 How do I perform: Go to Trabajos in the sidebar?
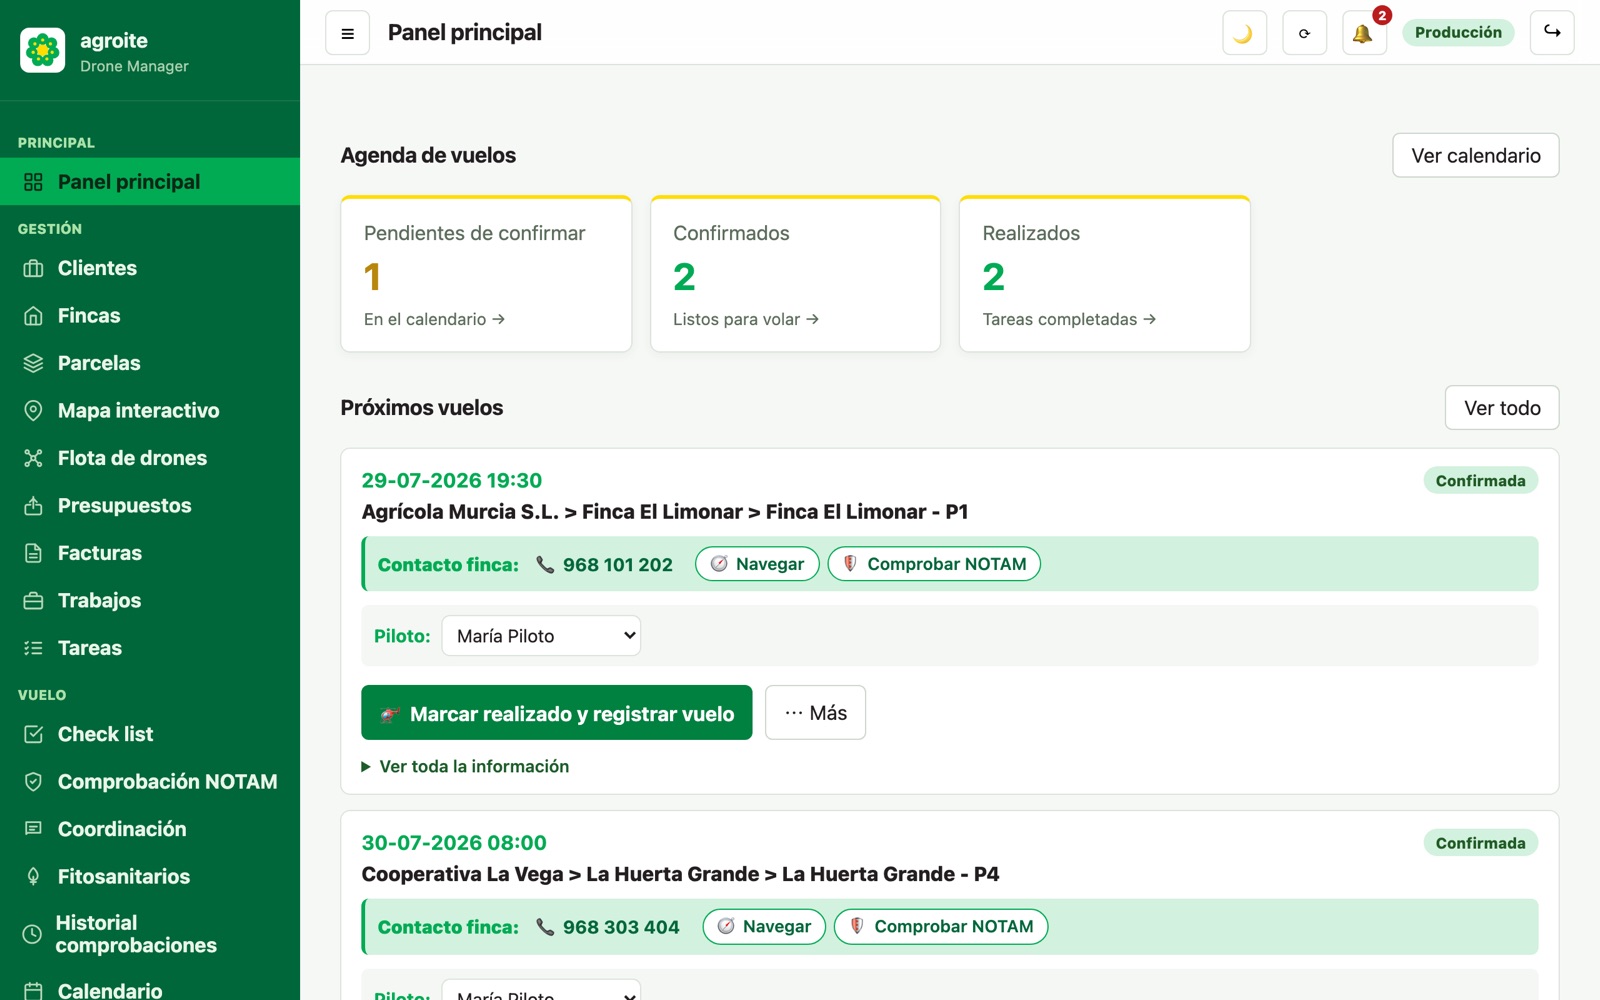point(150,601)
